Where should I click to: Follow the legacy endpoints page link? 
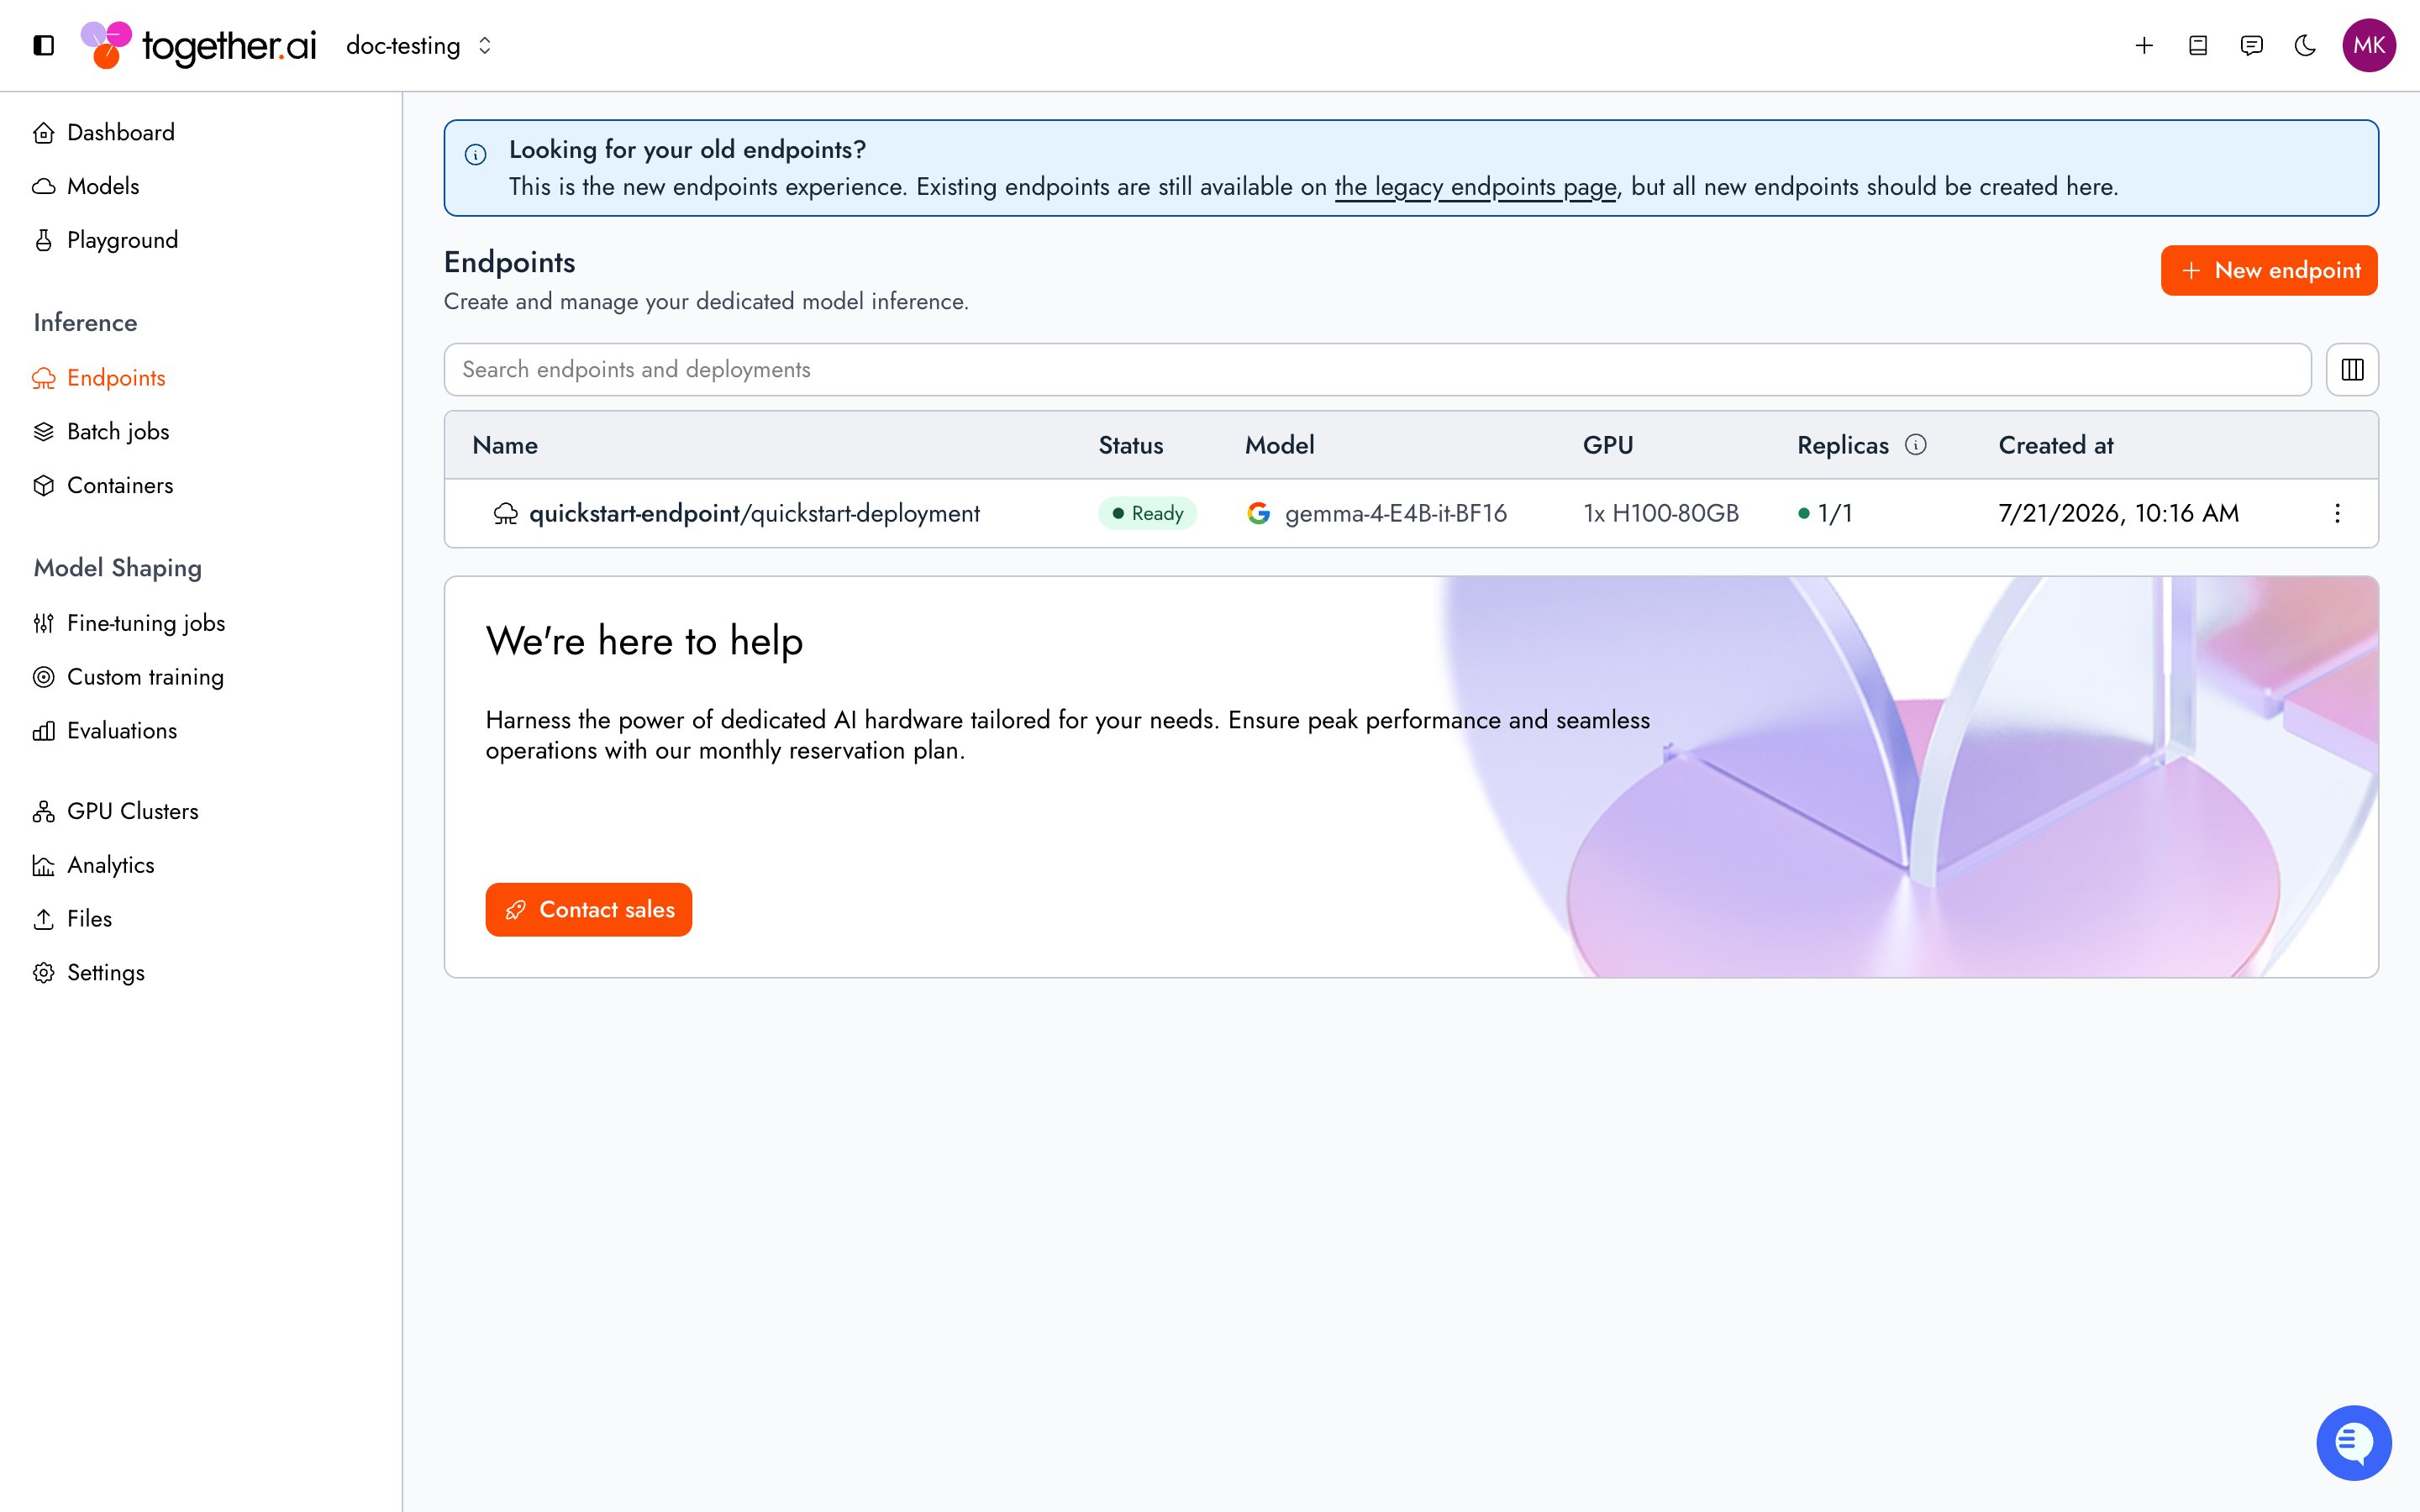[x=1475, y=187]
